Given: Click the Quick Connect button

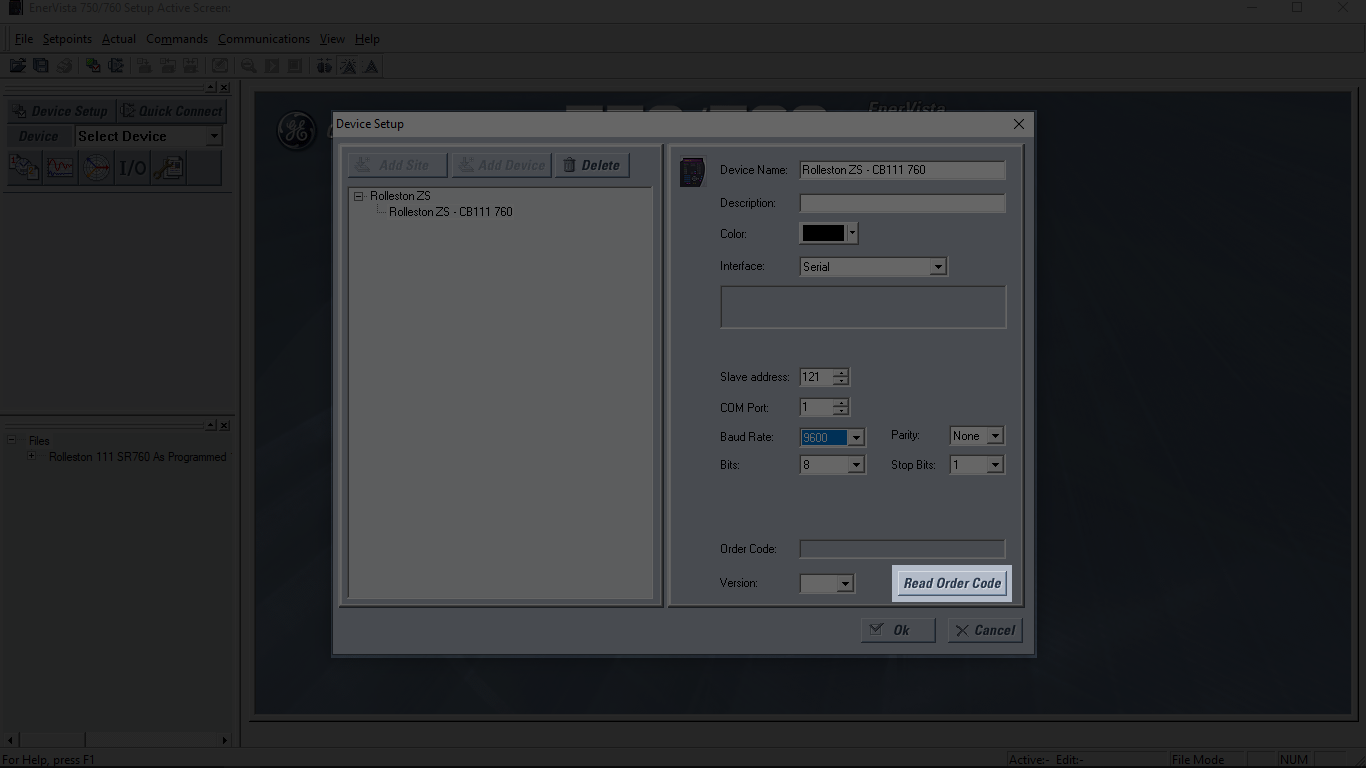Looking at the screenshot, I should (172, 111).
